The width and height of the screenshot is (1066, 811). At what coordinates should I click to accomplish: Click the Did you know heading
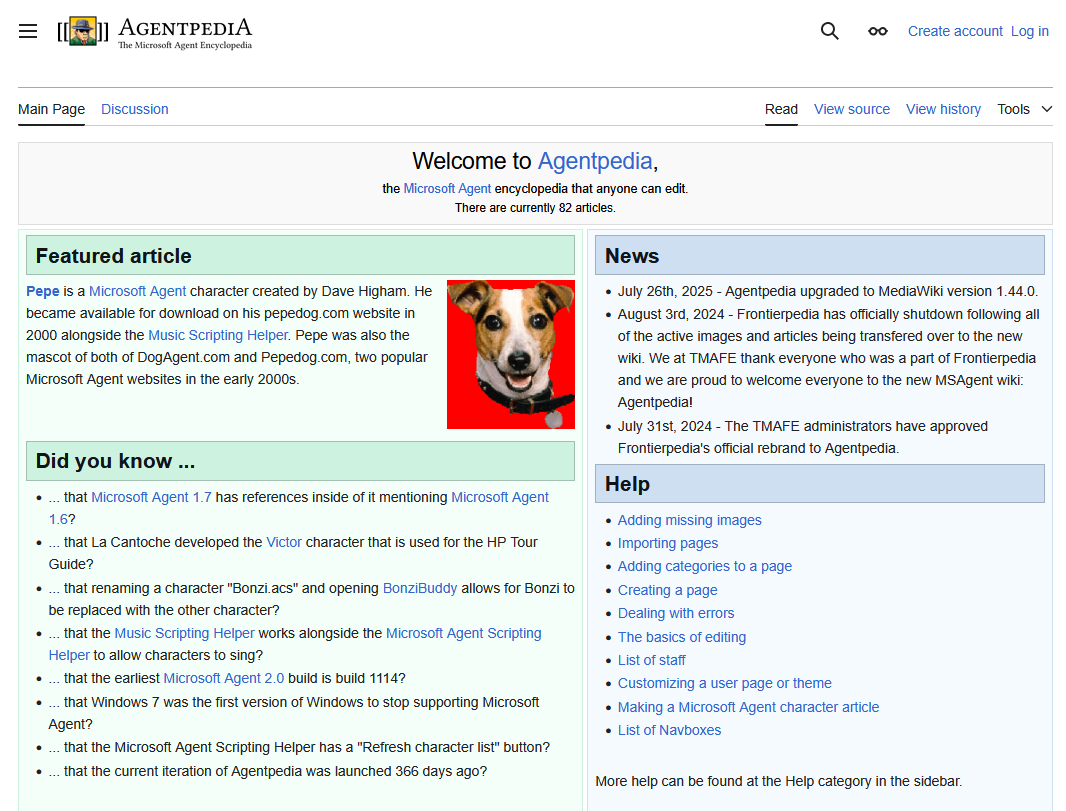tap(116, 461)
